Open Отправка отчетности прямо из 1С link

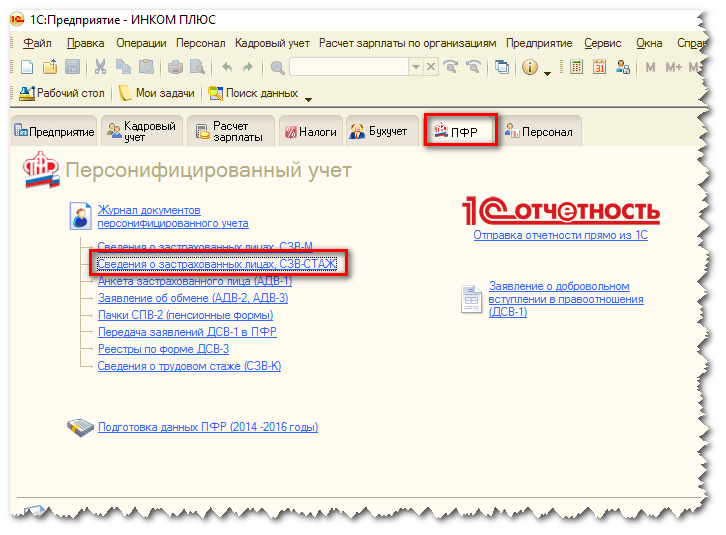click(560, 235)
